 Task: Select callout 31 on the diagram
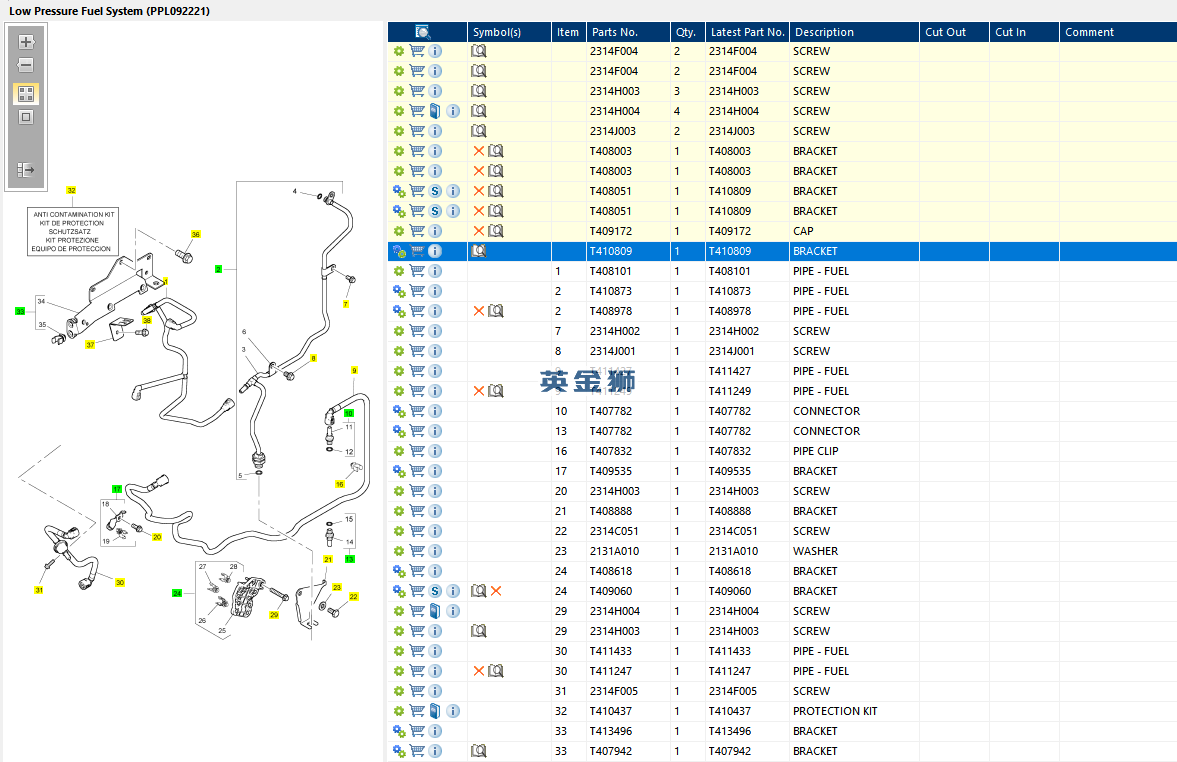(x=39, y=590)
